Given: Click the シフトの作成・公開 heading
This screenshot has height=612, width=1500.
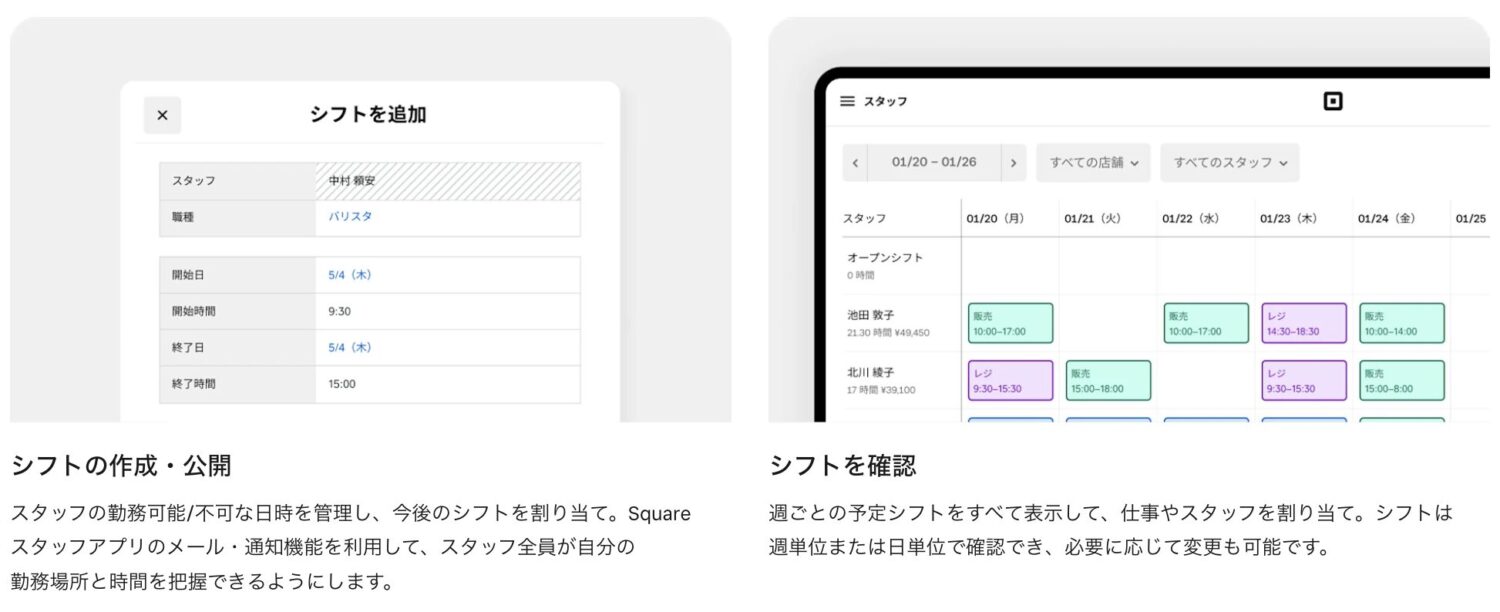Looking at the screenshot, I should pyautogui.click(x=121, y=465).
